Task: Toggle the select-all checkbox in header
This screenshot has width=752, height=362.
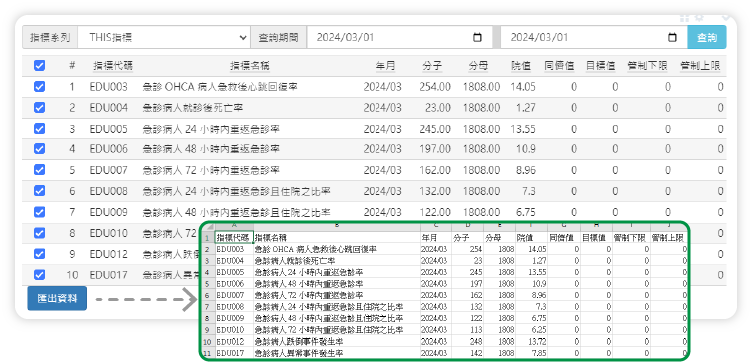Action: pos(39,66)
